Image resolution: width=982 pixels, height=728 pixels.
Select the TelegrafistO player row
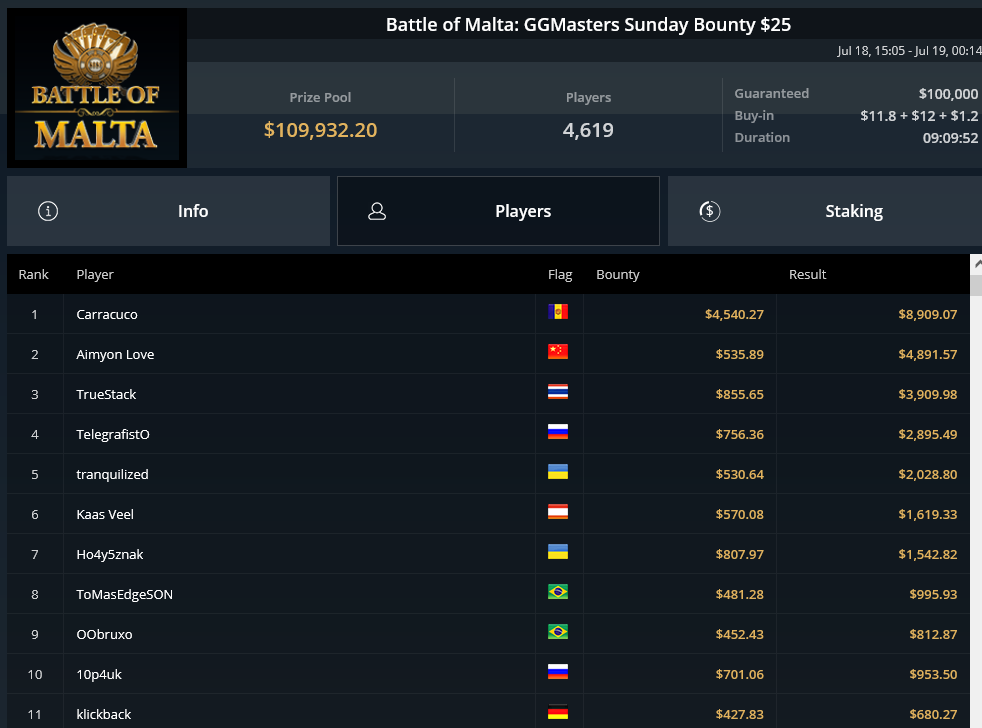pyautogui.click(x=488, y=434)
